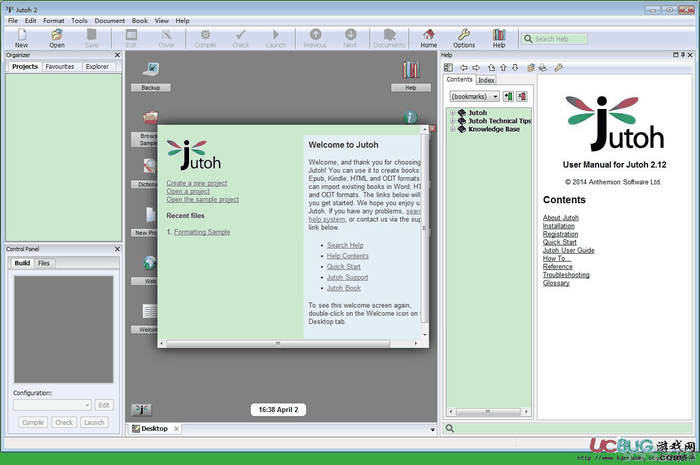Open the File menu
Screen dimensions: 700x465
point(13,21)
